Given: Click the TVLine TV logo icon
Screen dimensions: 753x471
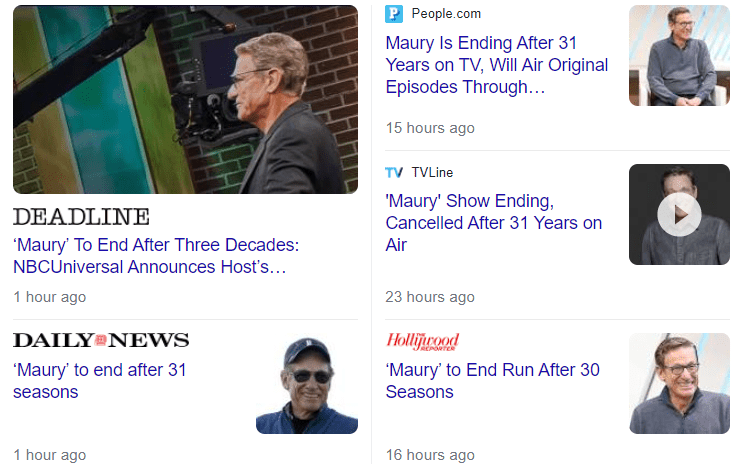Looking at the screenshot, I should tap(395, 173).
